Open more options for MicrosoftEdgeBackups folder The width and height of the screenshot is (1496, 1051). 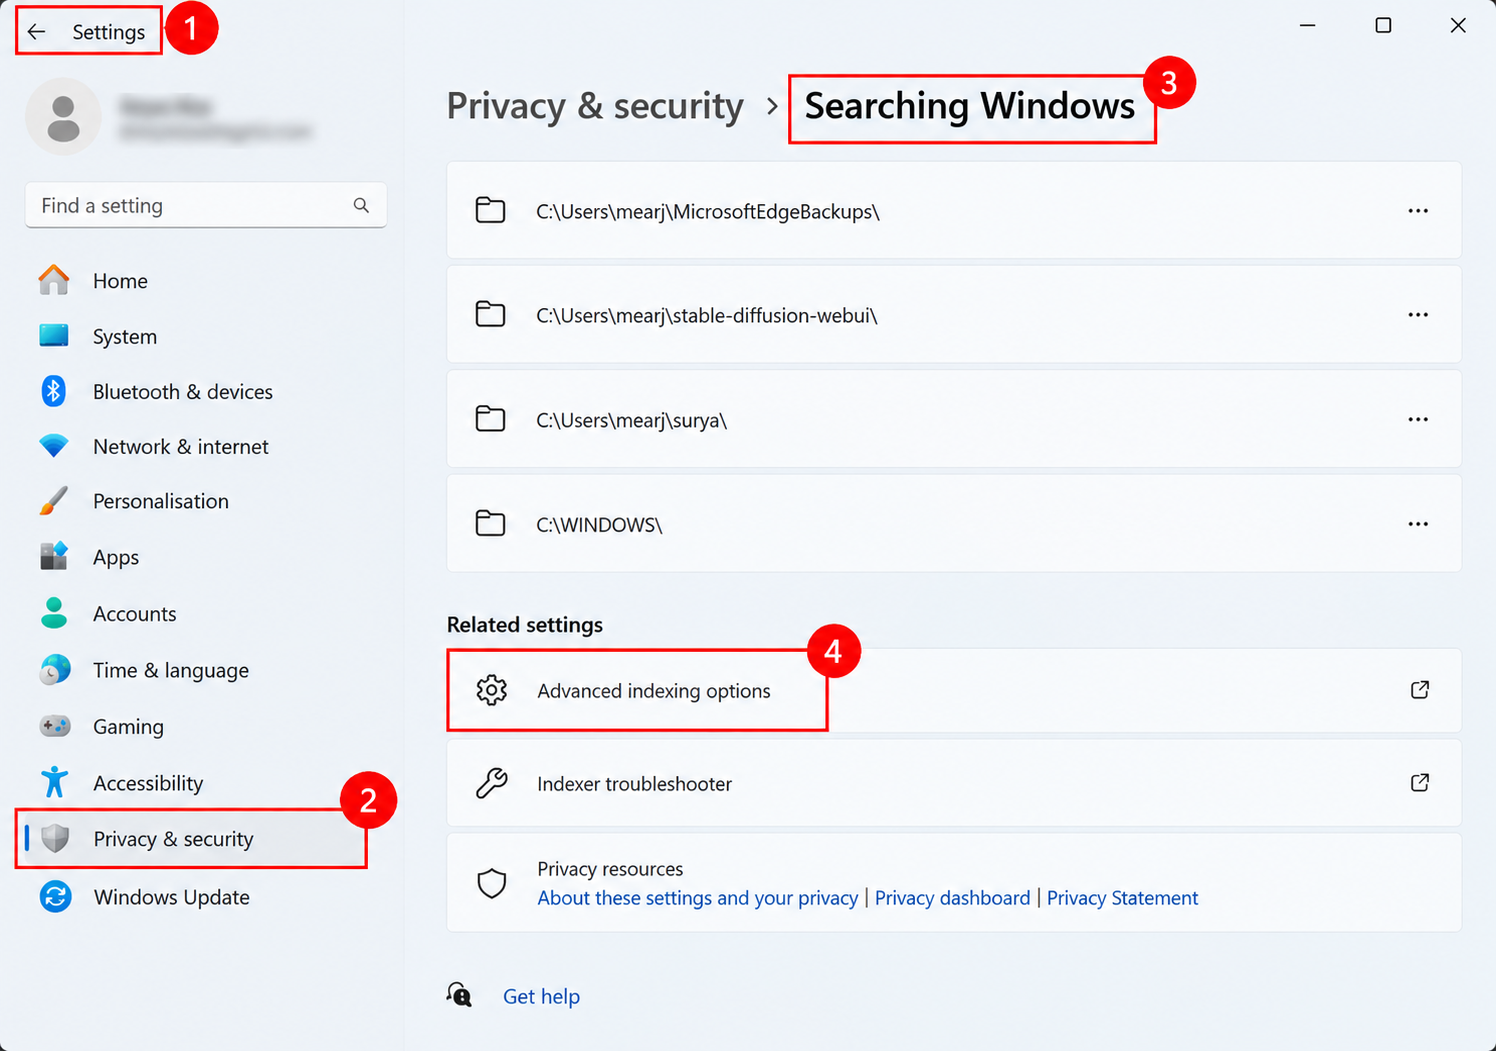[x=1418, y=211]
